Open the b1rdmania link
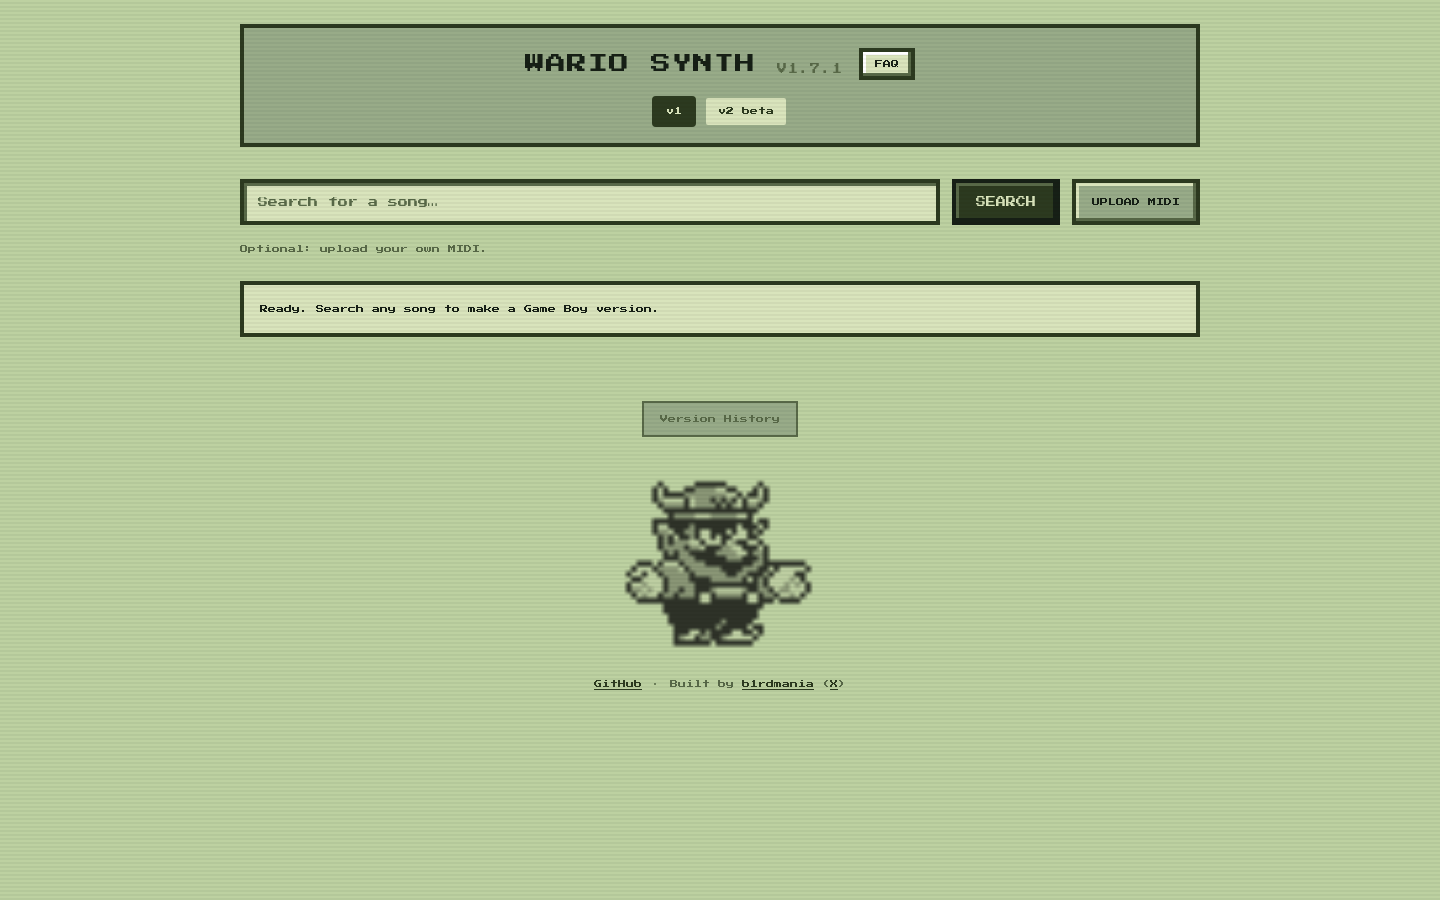1440x900 pixels. click(x=777, y=684)
